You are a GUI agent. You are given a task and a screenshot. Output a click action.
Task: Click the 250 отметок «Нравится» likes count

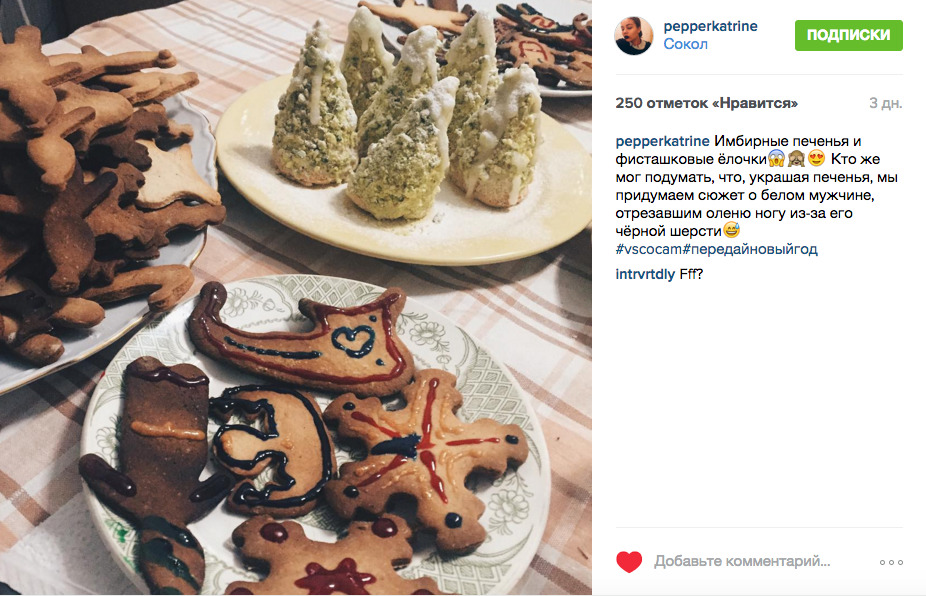click(706, 103)
